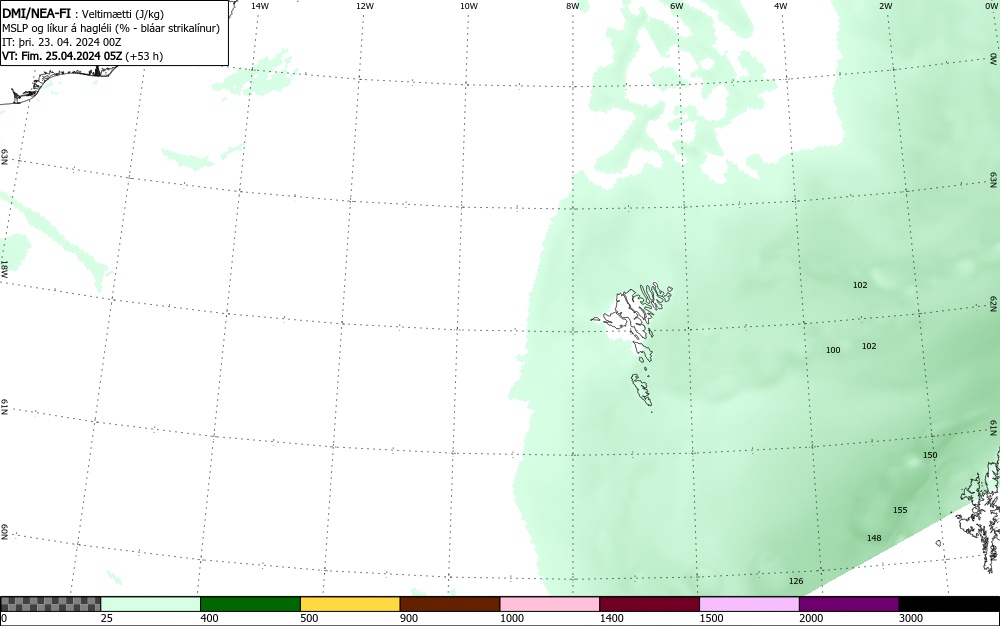Click the "62N" latitude label on right edge
The width and height of the screenshot is (1000, 626).
pos(994,303)
